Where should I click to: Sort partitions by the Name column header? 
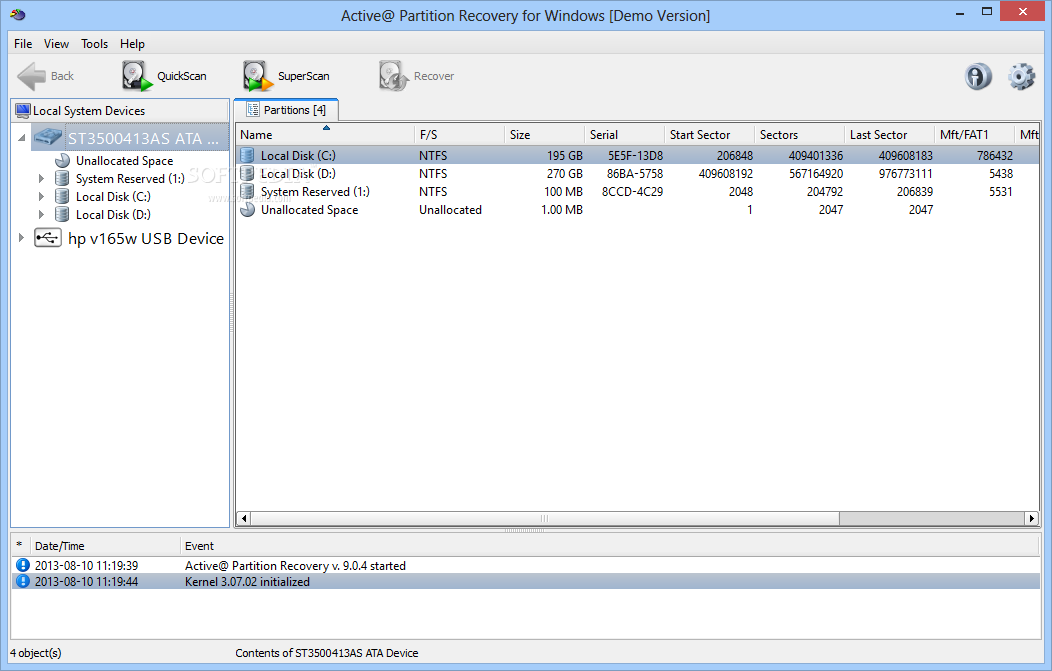pyautogui.click(x=325, y=134)
